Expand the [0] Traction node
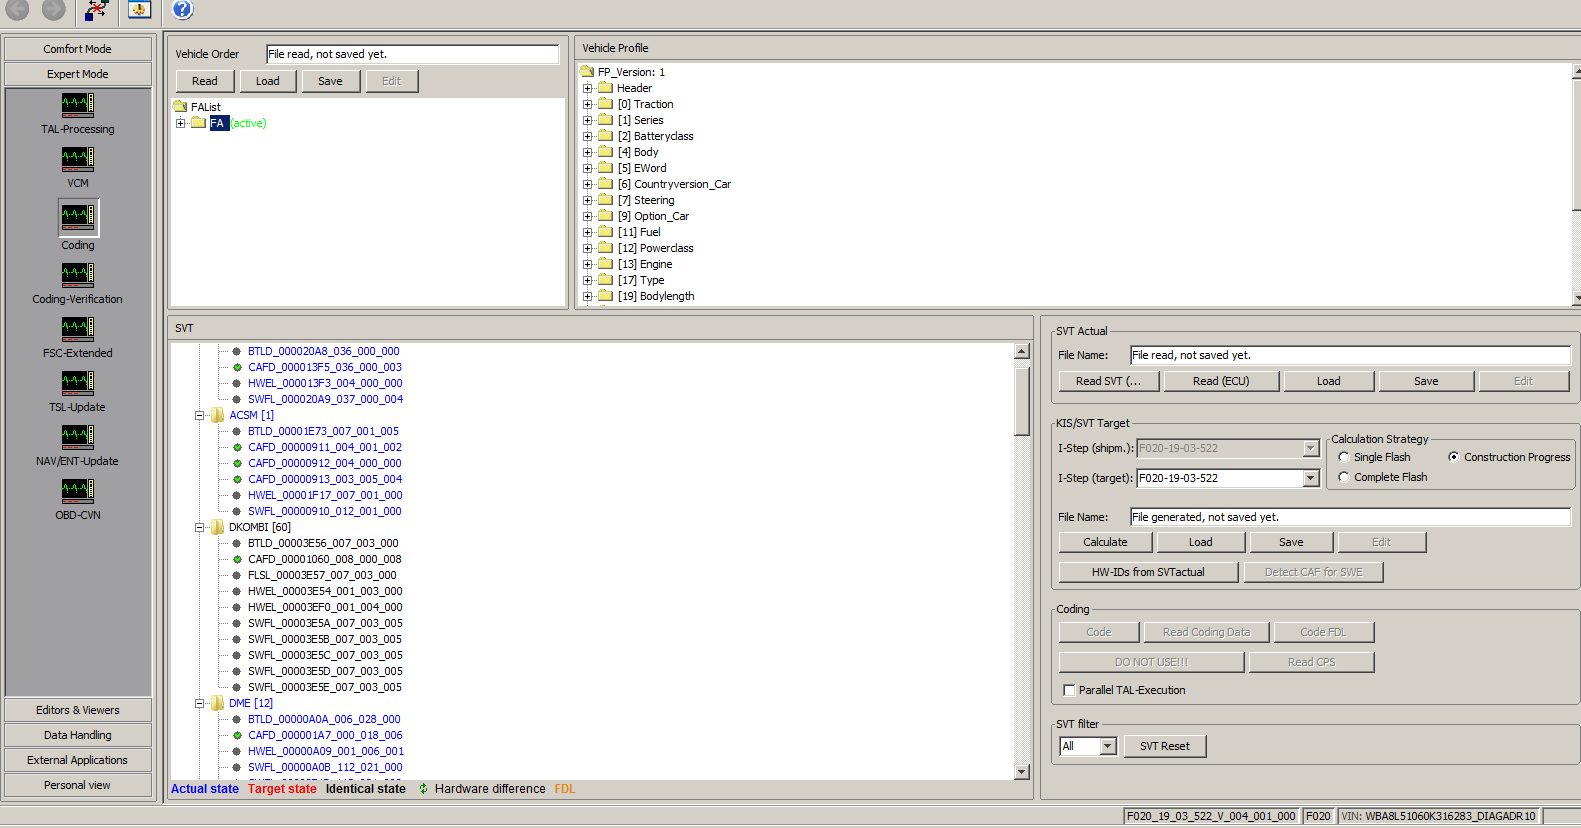Image resolution: width=1581 pixels, height=828 pixels. [588, 104]
